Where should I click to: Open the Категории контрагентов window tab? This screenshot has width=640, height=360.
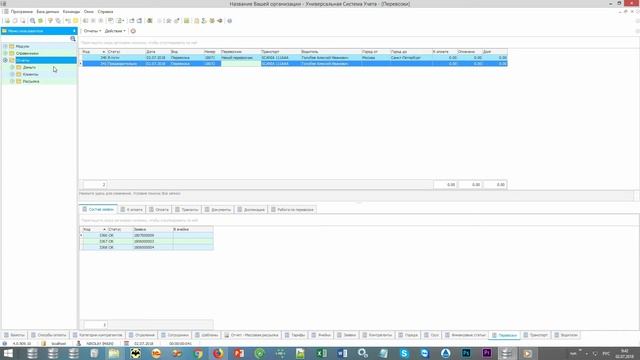point(98,335)
